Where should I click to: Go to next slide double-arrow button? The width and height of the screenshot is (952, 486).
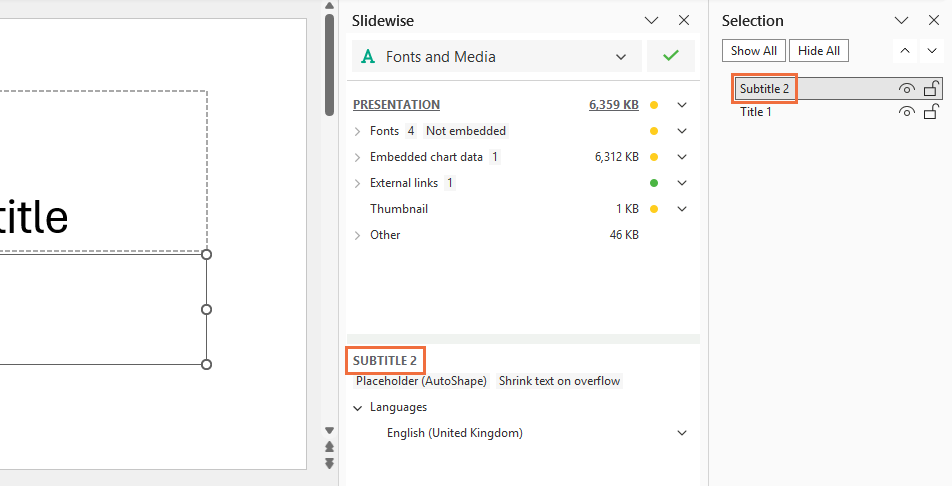click(x=329, y=464)
